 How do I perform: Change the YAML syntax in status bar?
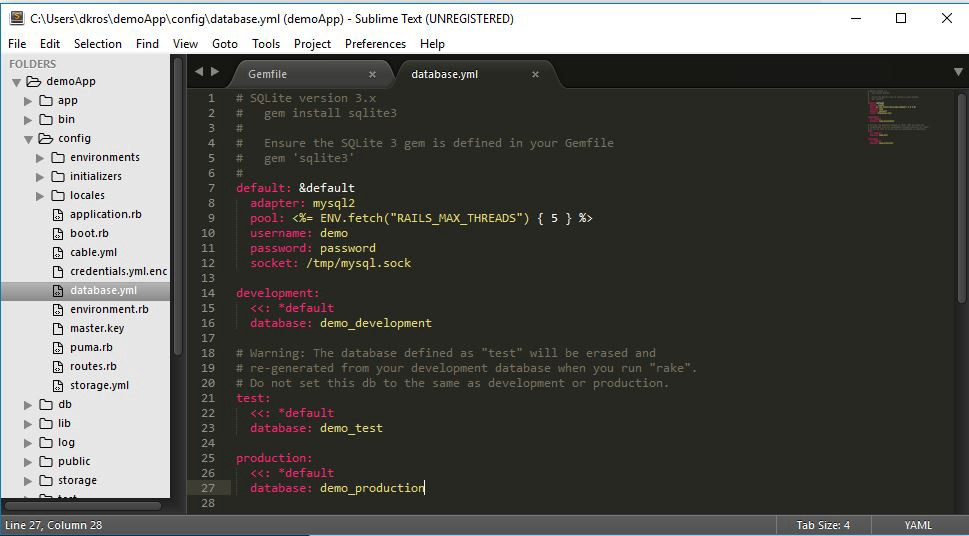pos(918,525)
